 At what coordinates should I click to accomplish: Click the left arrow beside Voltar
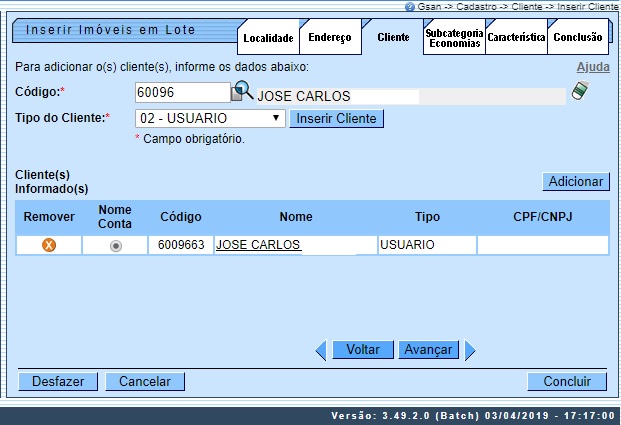(x=321, y=350)
